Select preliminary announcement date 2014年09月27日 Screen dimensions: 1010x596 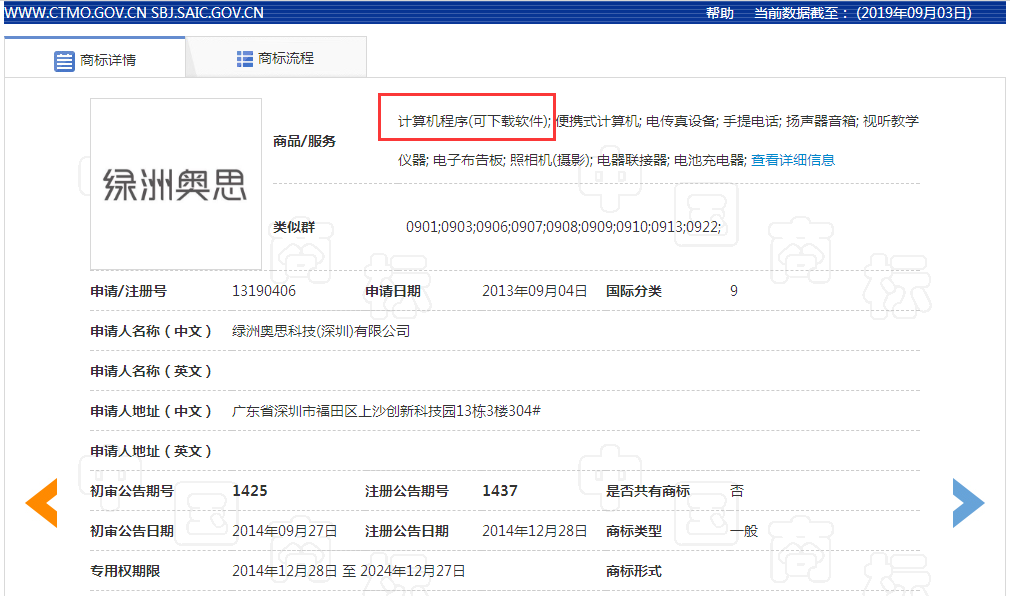click(285, 531)
